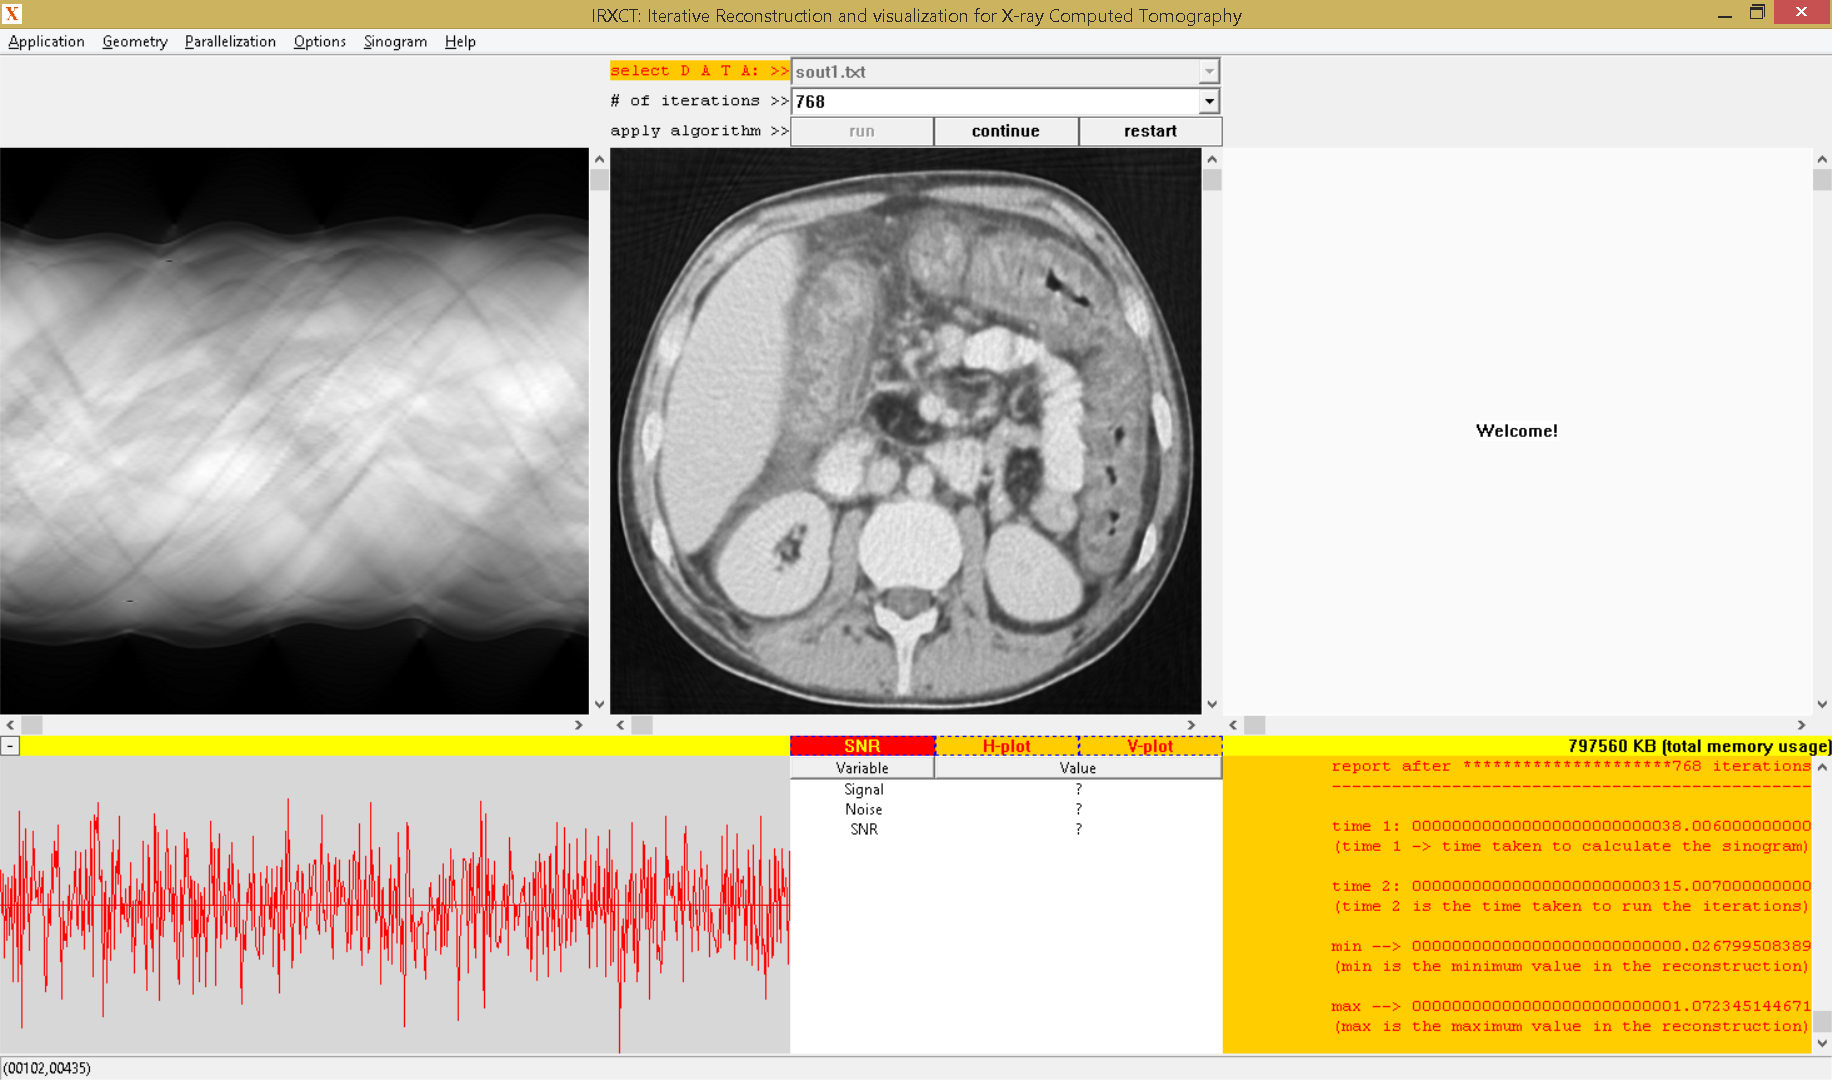1832x1080 pixels.
Task: Click the reconstructed CT slice image
Action: coord(905,431)
